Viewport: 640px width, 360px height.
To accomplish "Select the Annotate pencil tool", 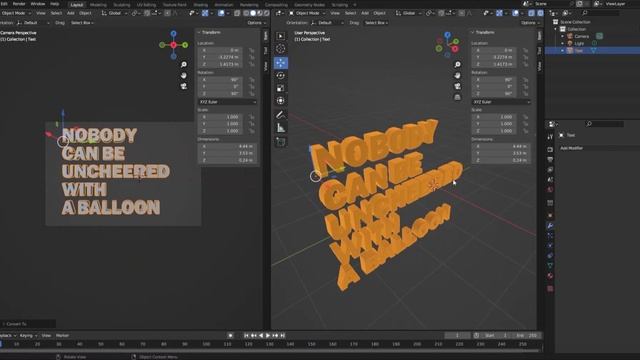I will pyautogui.click(x=280, y=115).
